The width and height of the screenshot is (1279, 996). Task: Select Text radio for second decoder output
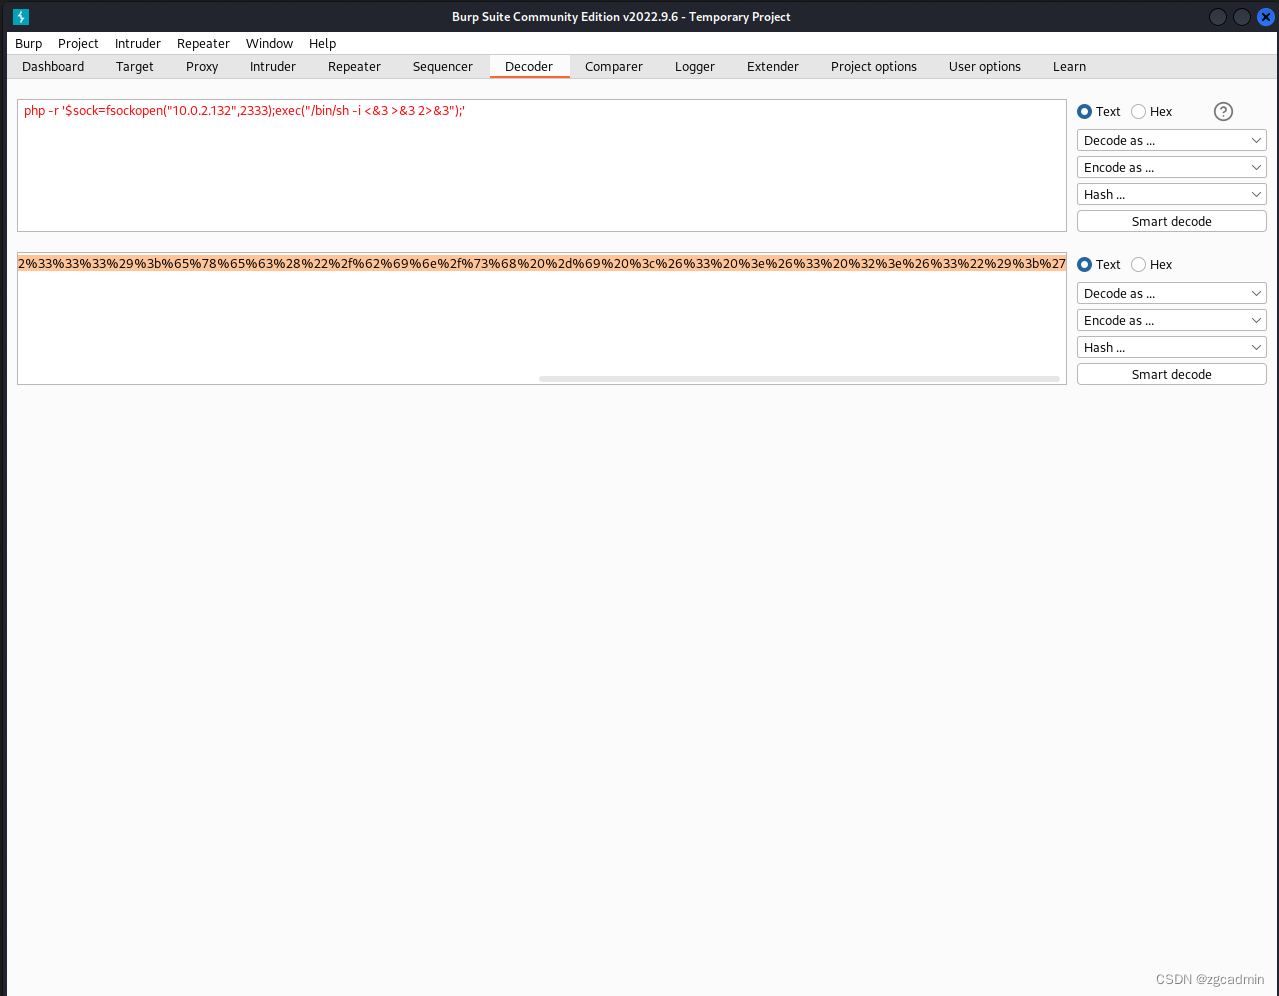click(1084, 265)
